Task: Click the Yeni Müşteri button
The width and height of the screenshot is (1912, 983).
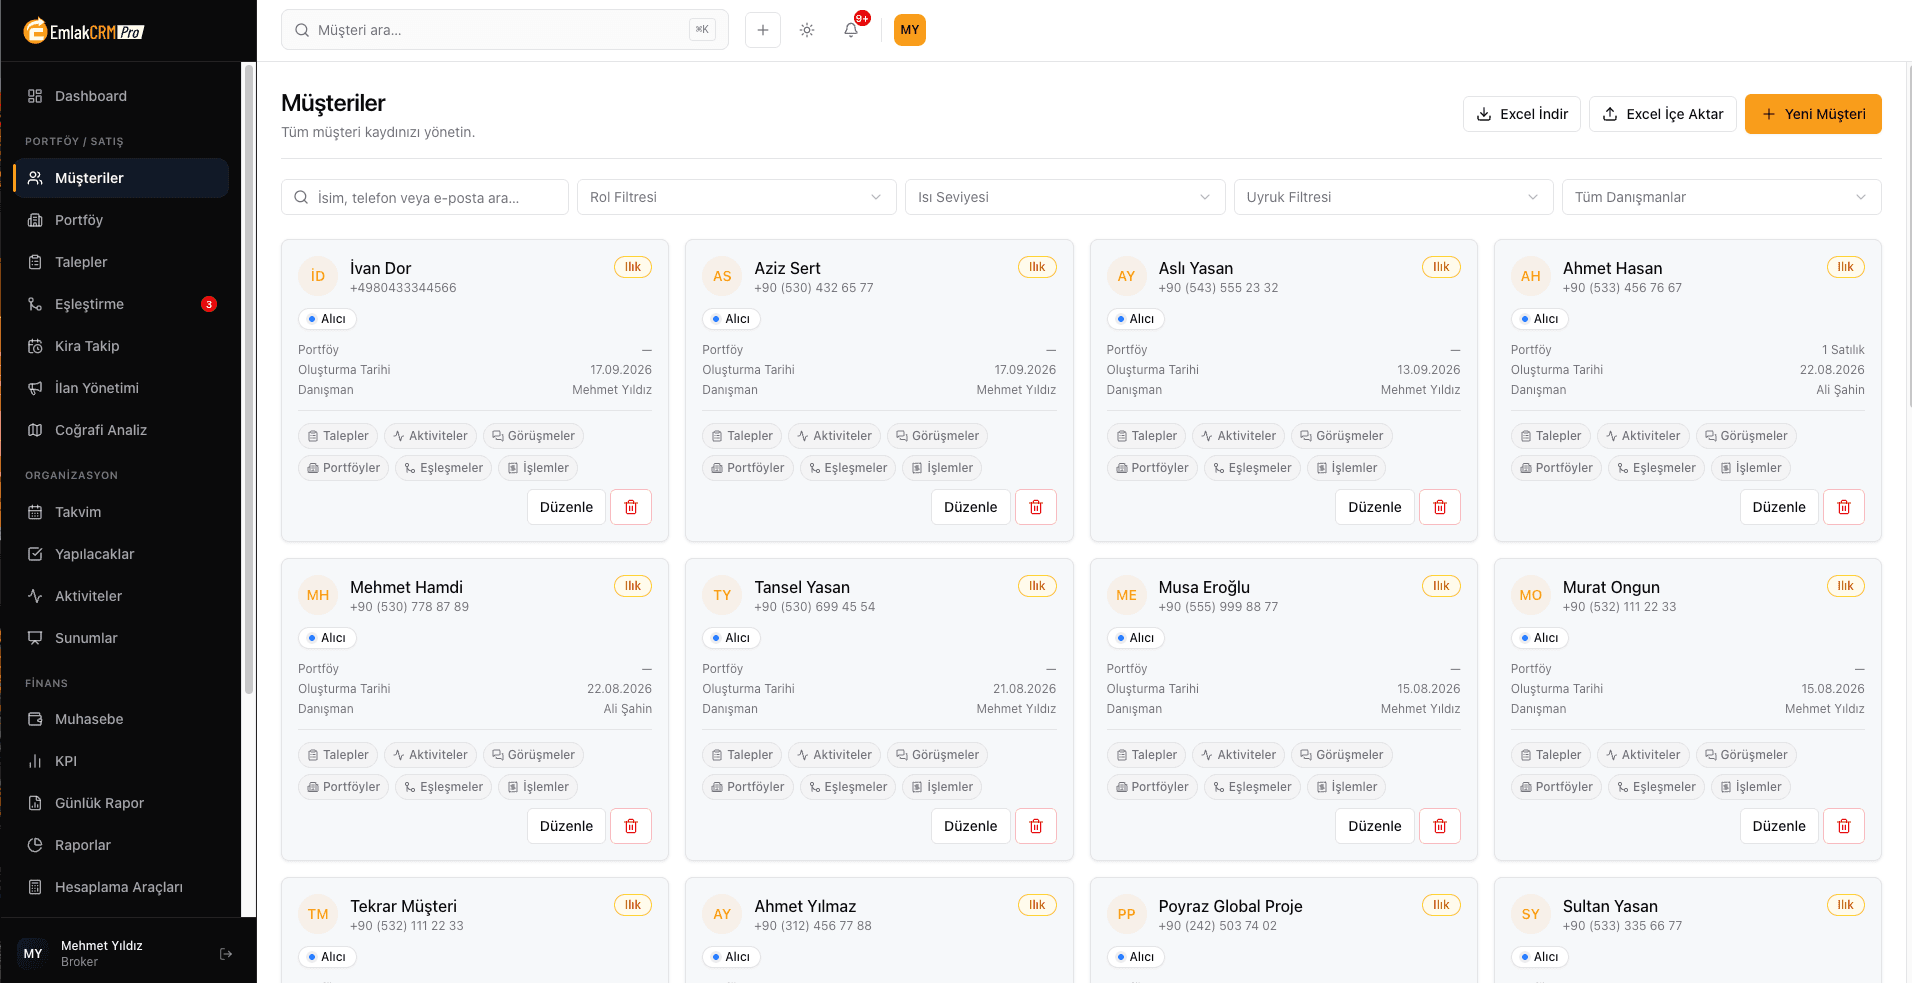Action: (x=1813, y=114)
